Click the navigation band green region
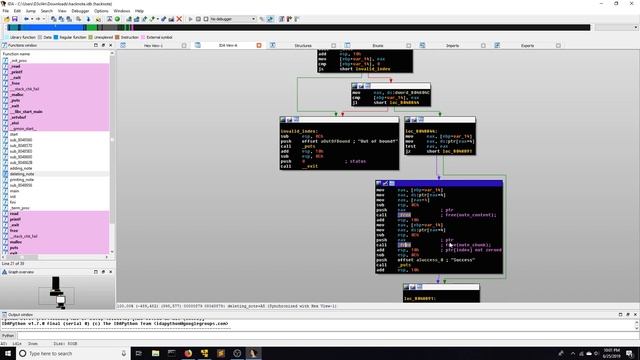Viewport: 640px width, 360px height. (92, 28)
